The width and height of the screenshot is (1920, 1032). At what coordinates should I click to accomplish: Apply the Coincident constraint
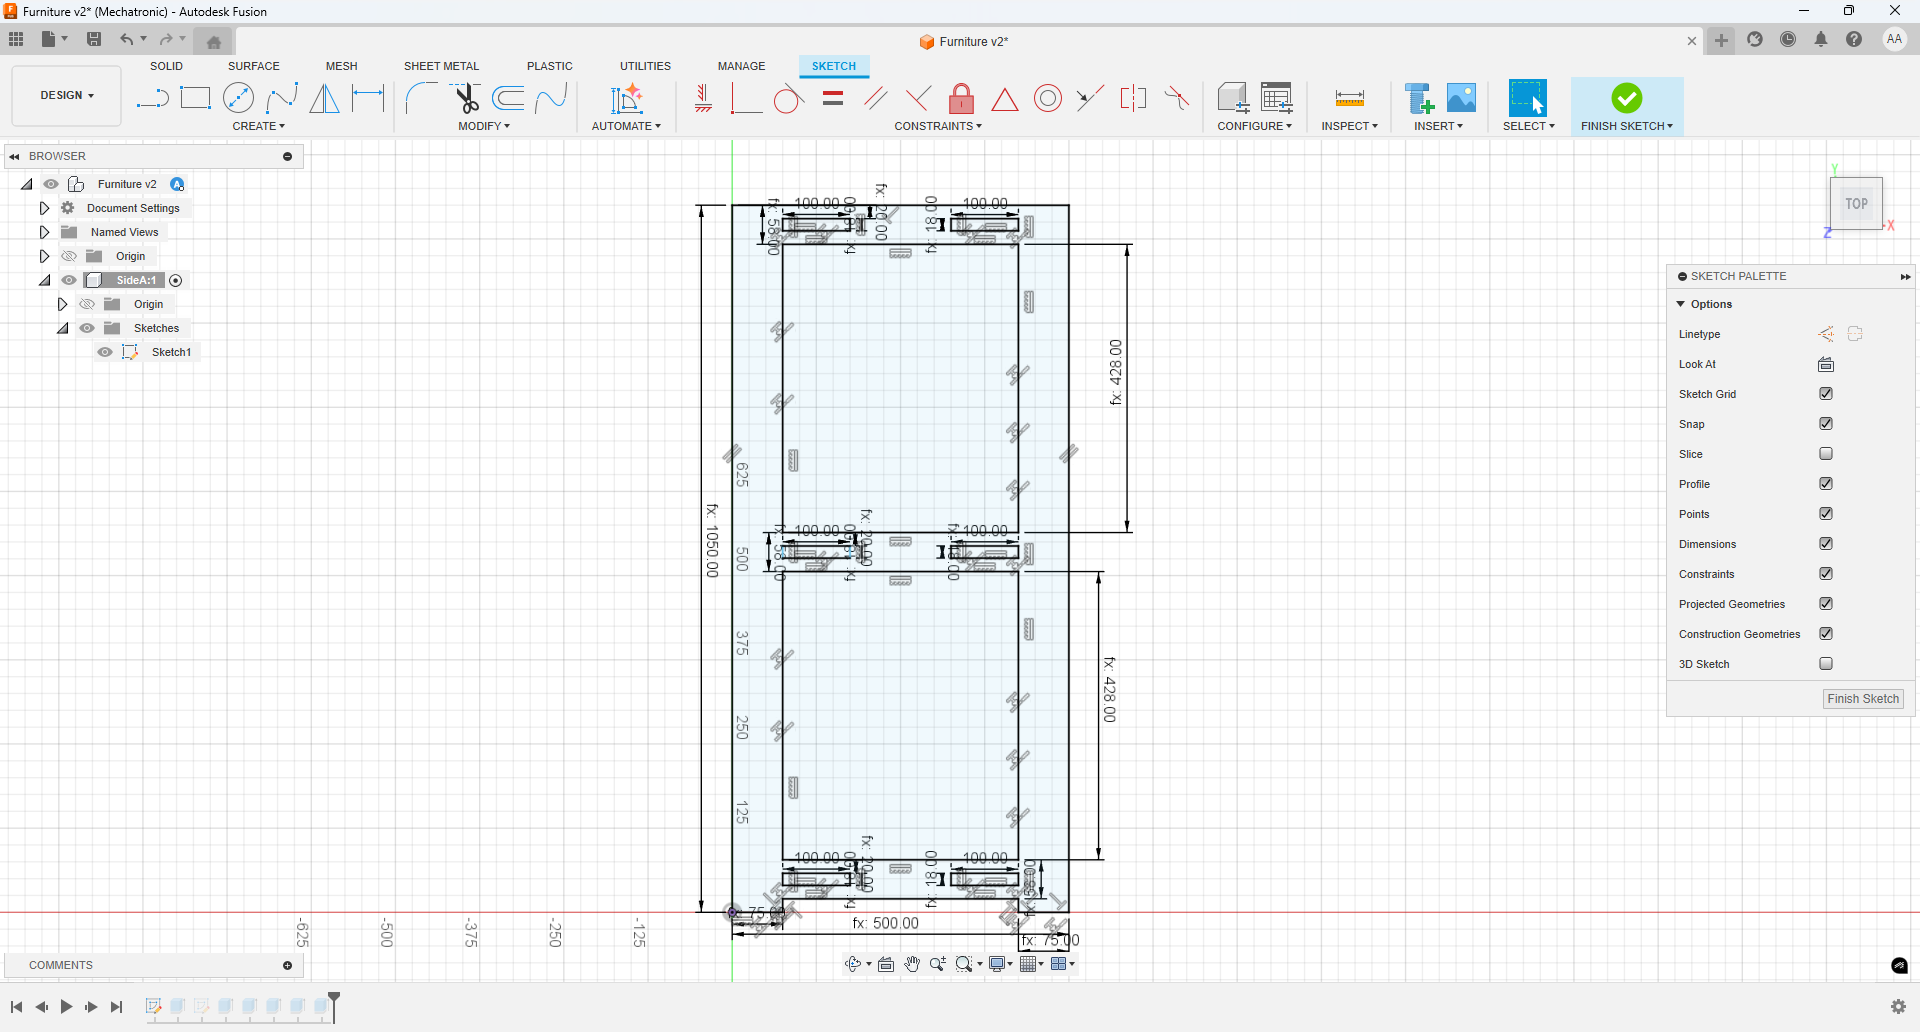pyautogui.click(x=745, y=98)
